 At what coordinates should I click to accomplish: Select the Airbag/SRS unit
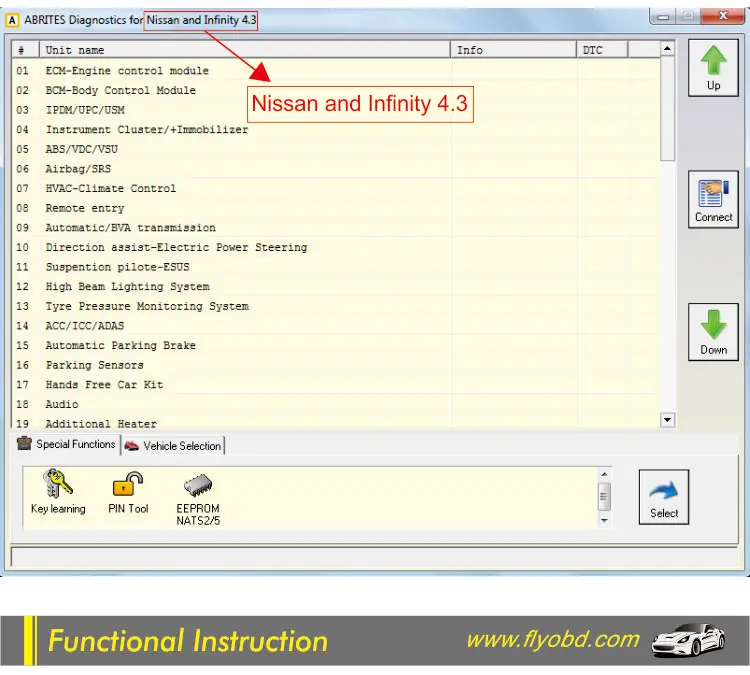pos(336,169)
